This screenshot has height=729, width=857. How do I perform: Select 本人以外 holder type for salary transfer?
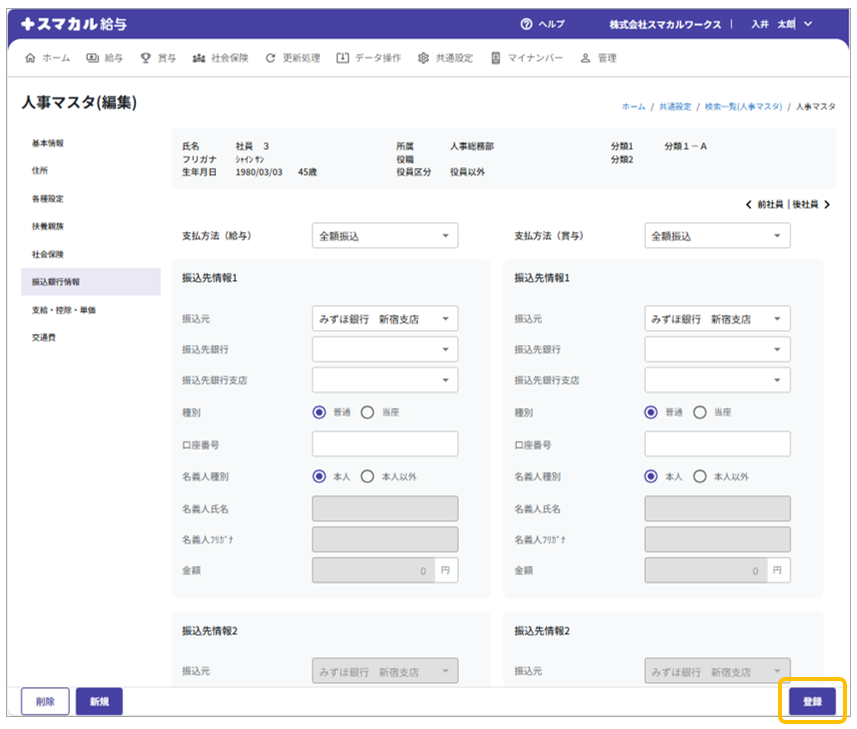[x=367, y=477]
